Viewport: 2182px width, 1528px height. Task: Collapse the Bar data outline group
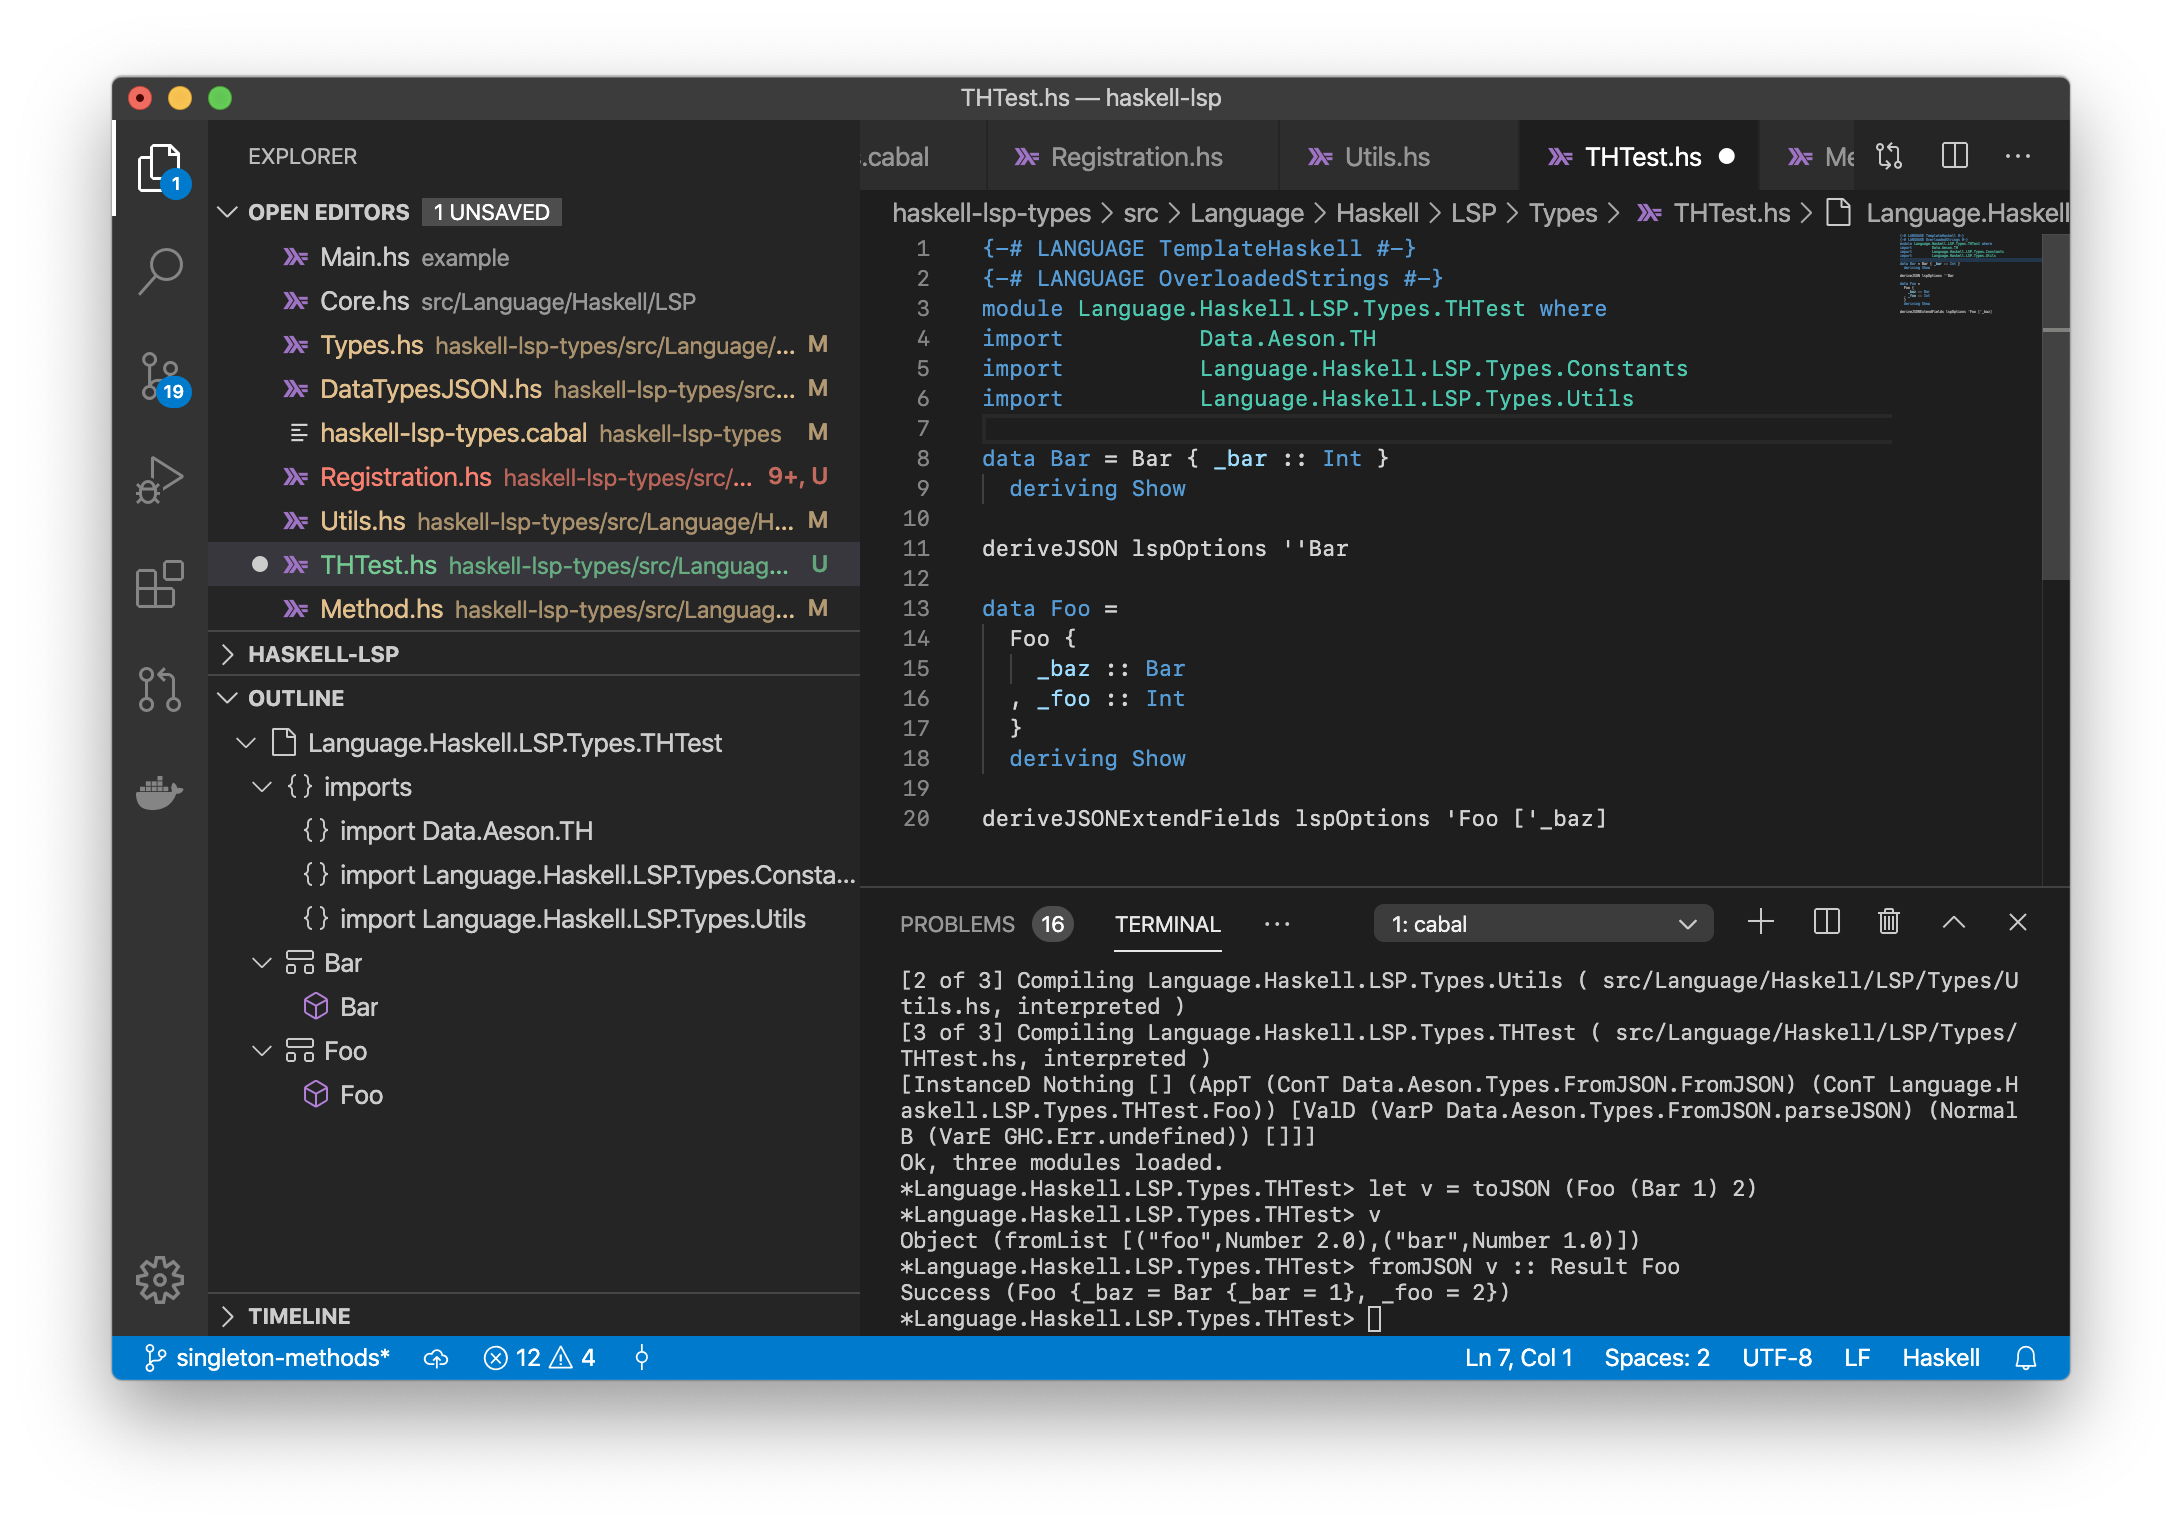(x=262, y=963)
